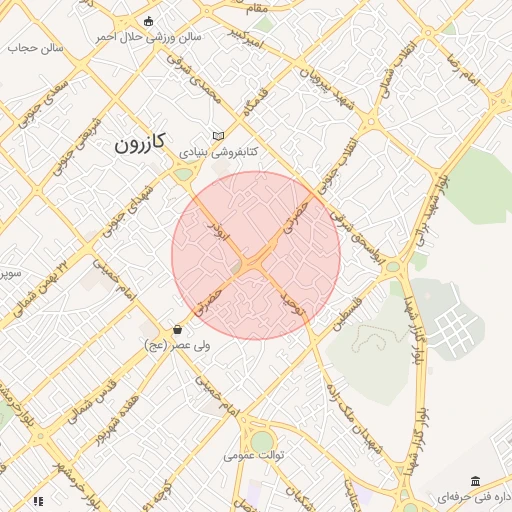Click the black exclamation-E marker icon
The width and height of the screenshot is (512, 512).
38,501
